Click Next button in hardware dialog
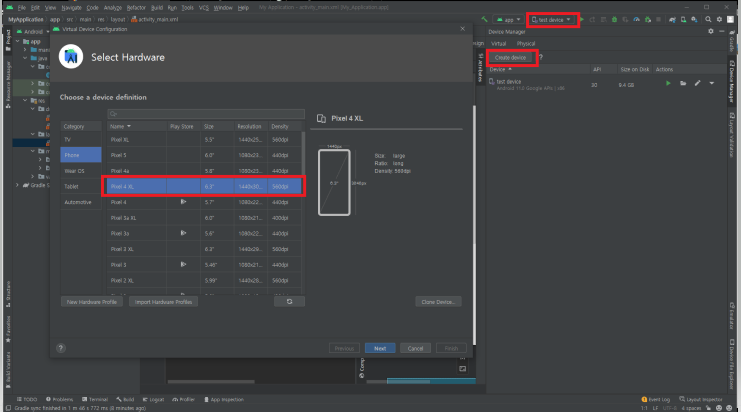 tap(380, 348)
